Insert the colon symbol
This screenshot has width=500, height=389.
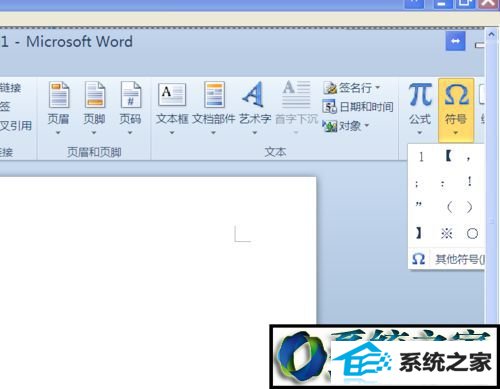[442, 184]
